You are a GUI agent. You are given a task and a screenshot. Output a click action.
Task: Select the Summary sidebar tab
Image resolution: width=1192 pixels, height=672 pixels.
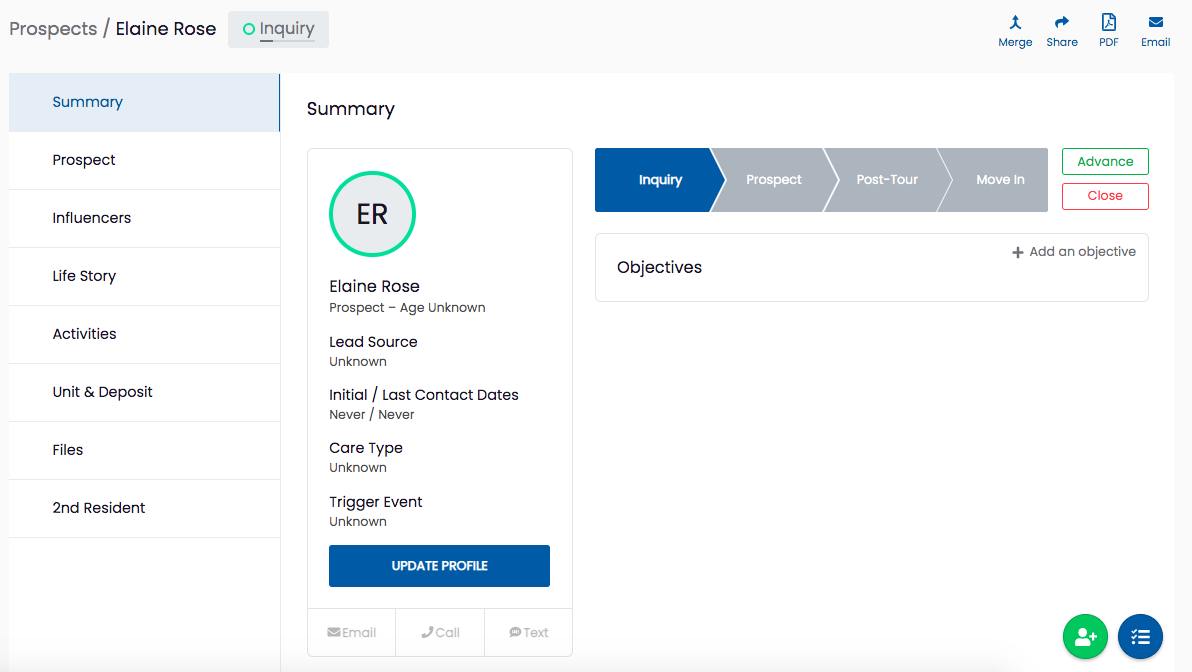(x=144, y=103)
